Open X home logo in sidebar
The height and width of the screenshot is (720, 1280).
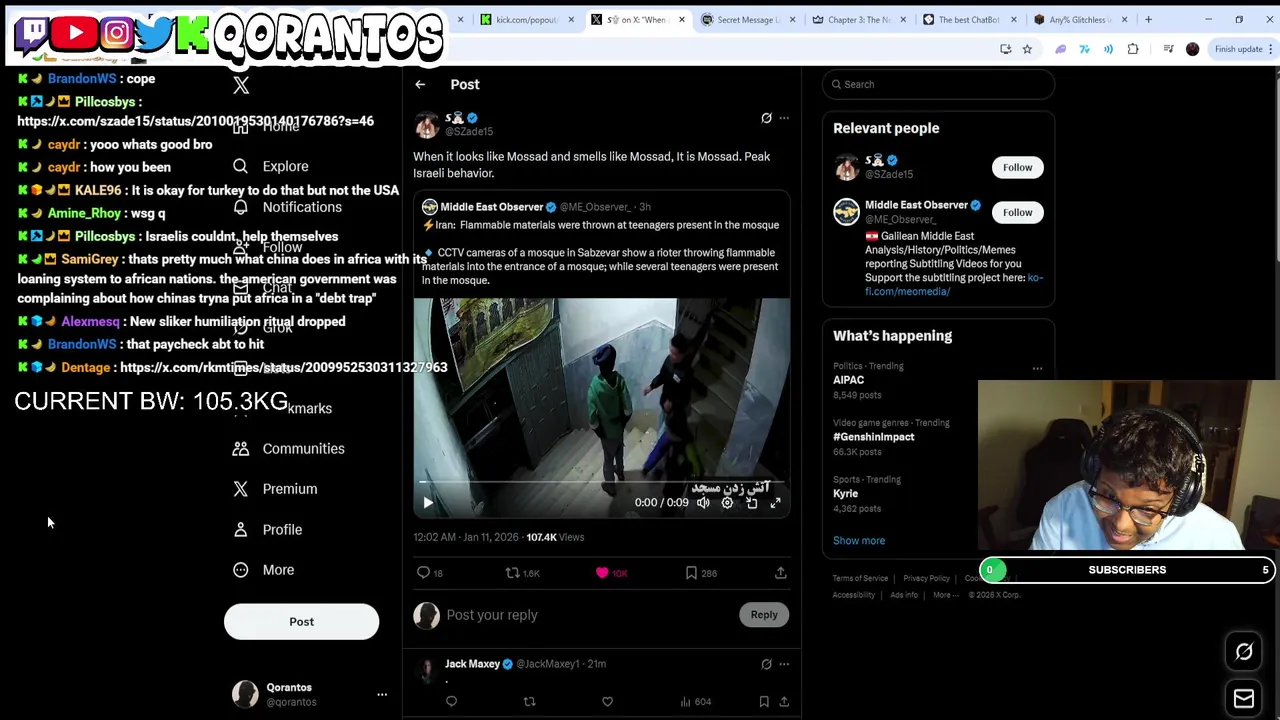[241, 86]
